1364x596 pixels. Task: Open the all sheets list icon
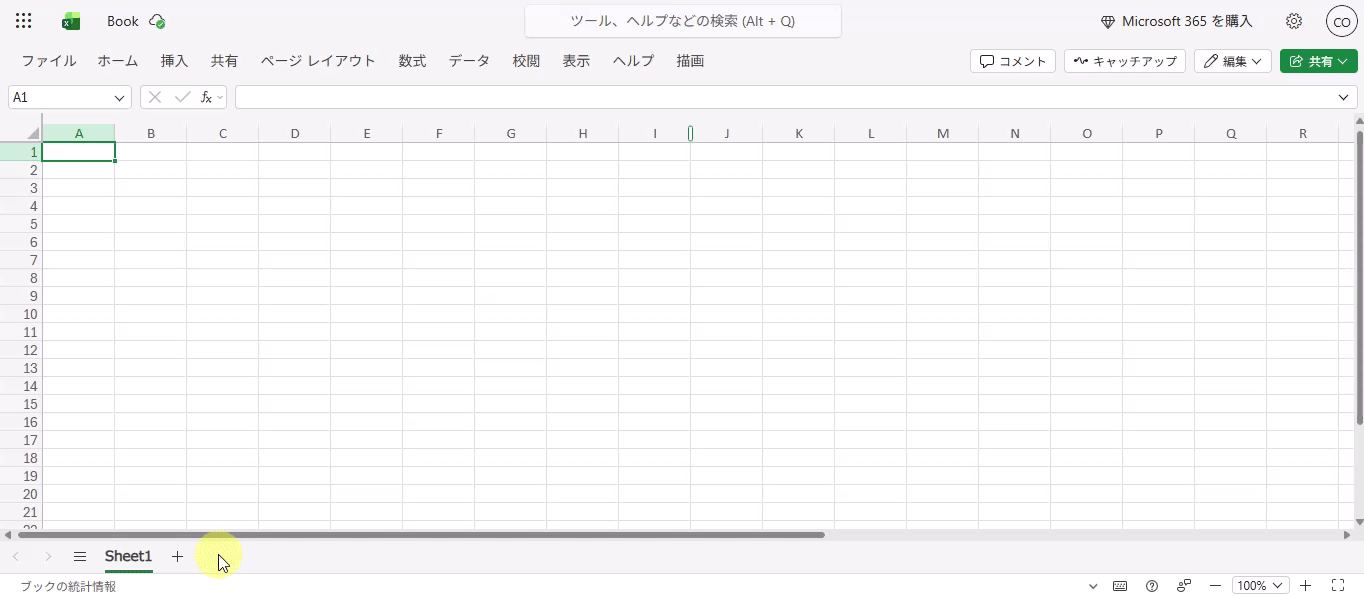[x=80, y=557]
